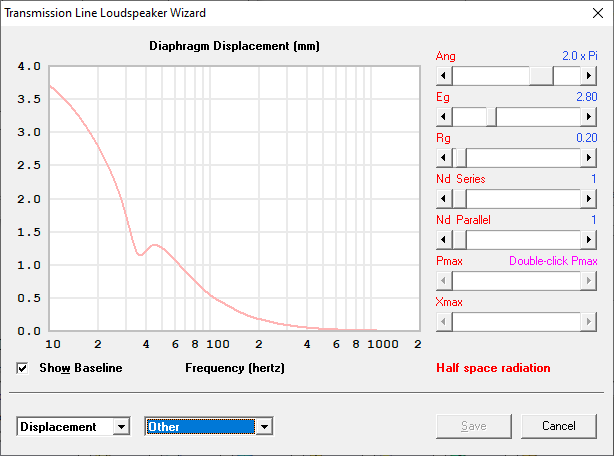Click the Rg slider thumb
Viewport: 614px width, 456px height.
tap(461, 158)
